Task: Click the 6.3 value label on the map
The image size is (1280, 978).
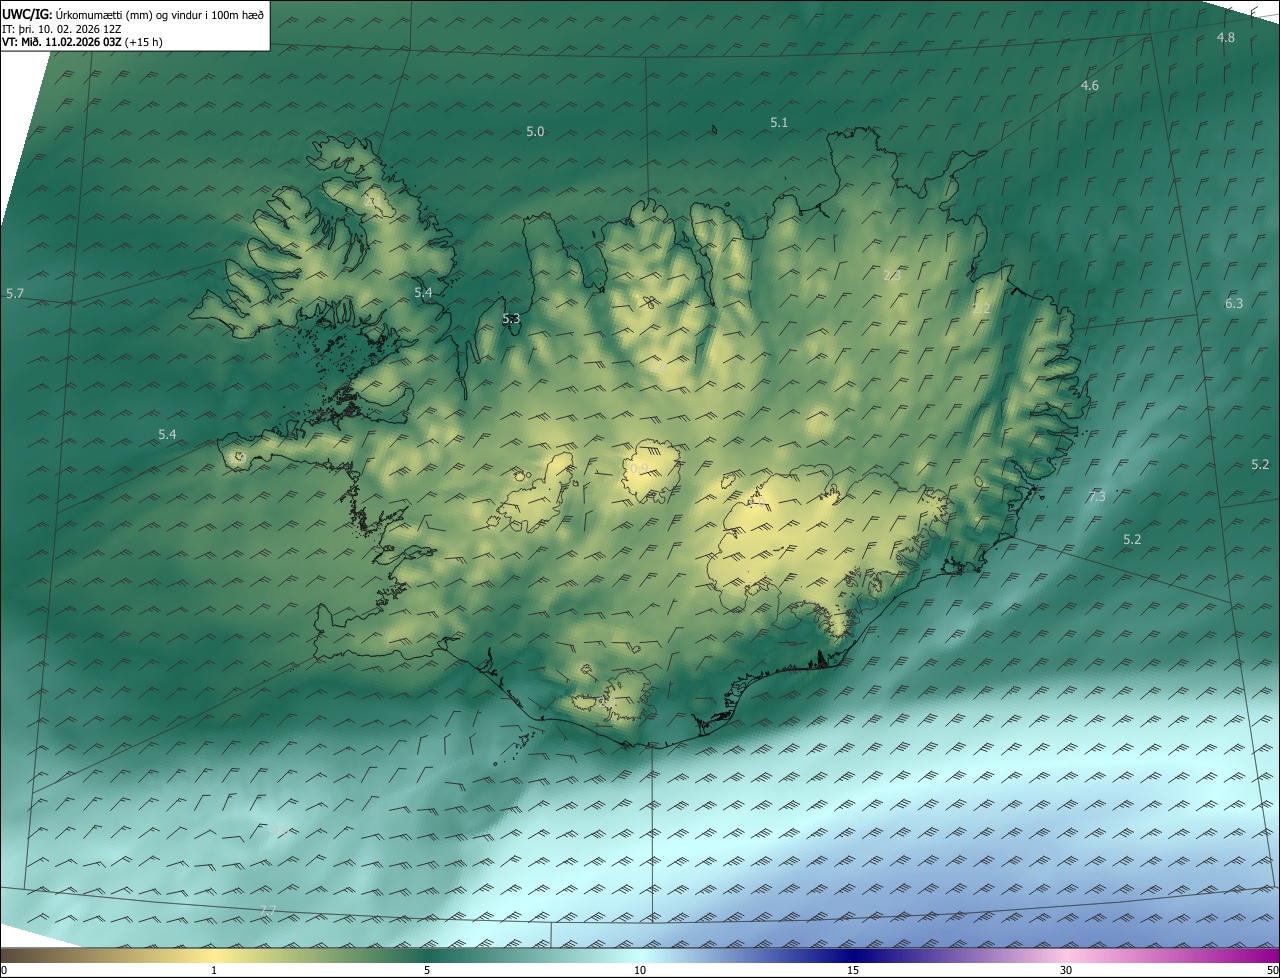Action: (x=1234, y=303)
